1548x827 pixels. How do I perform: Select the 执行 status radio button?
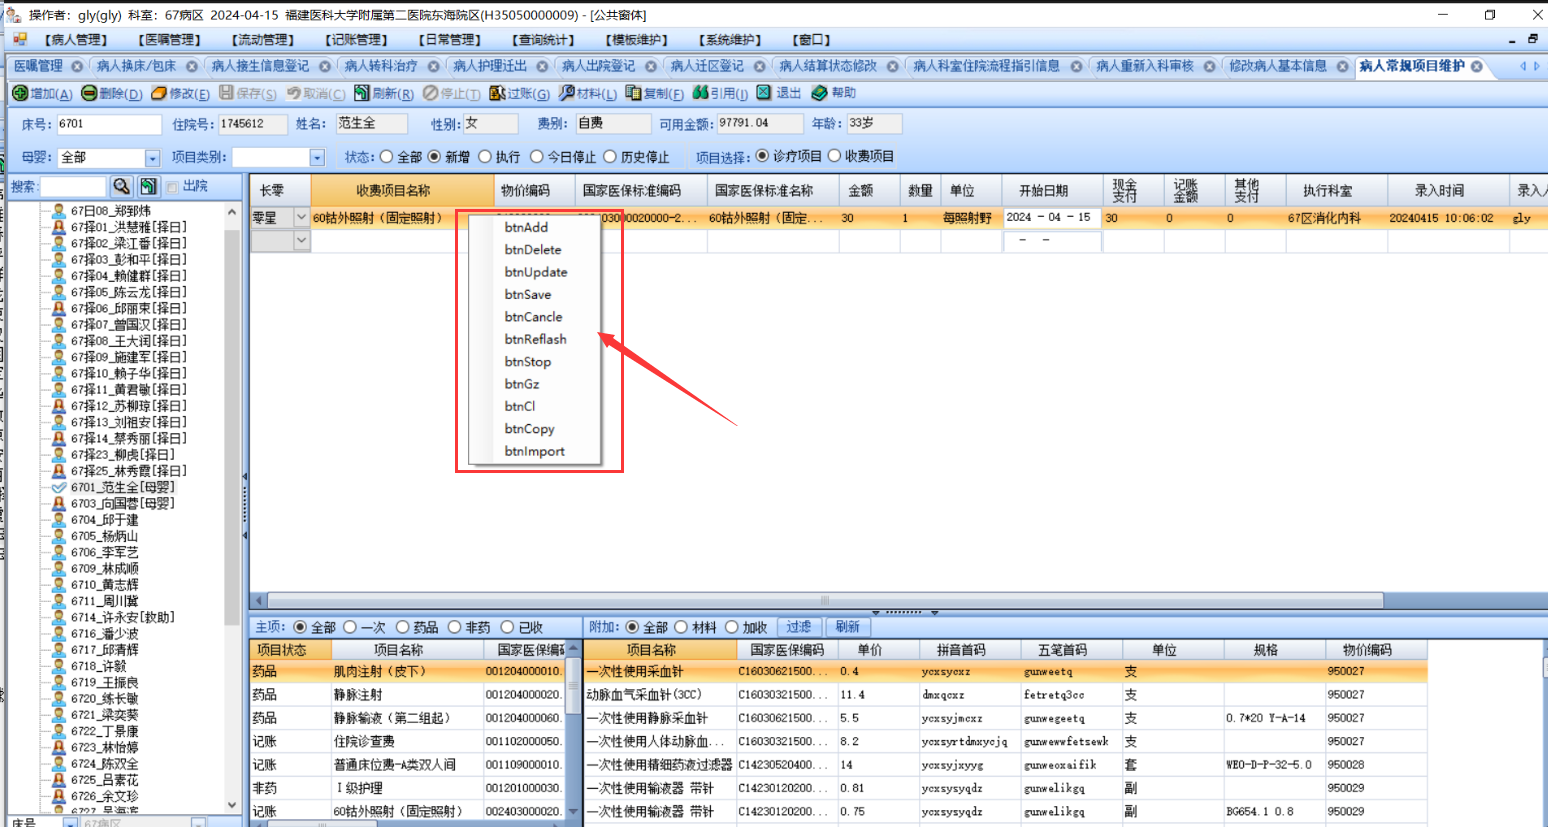tap(485, 157)
